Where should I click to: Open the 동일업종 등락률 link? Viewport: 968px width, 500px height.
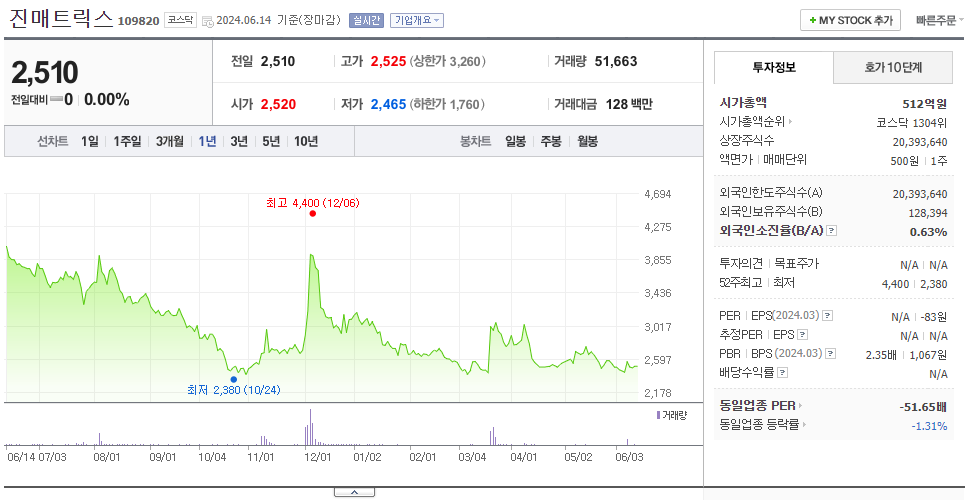[759, 425]
